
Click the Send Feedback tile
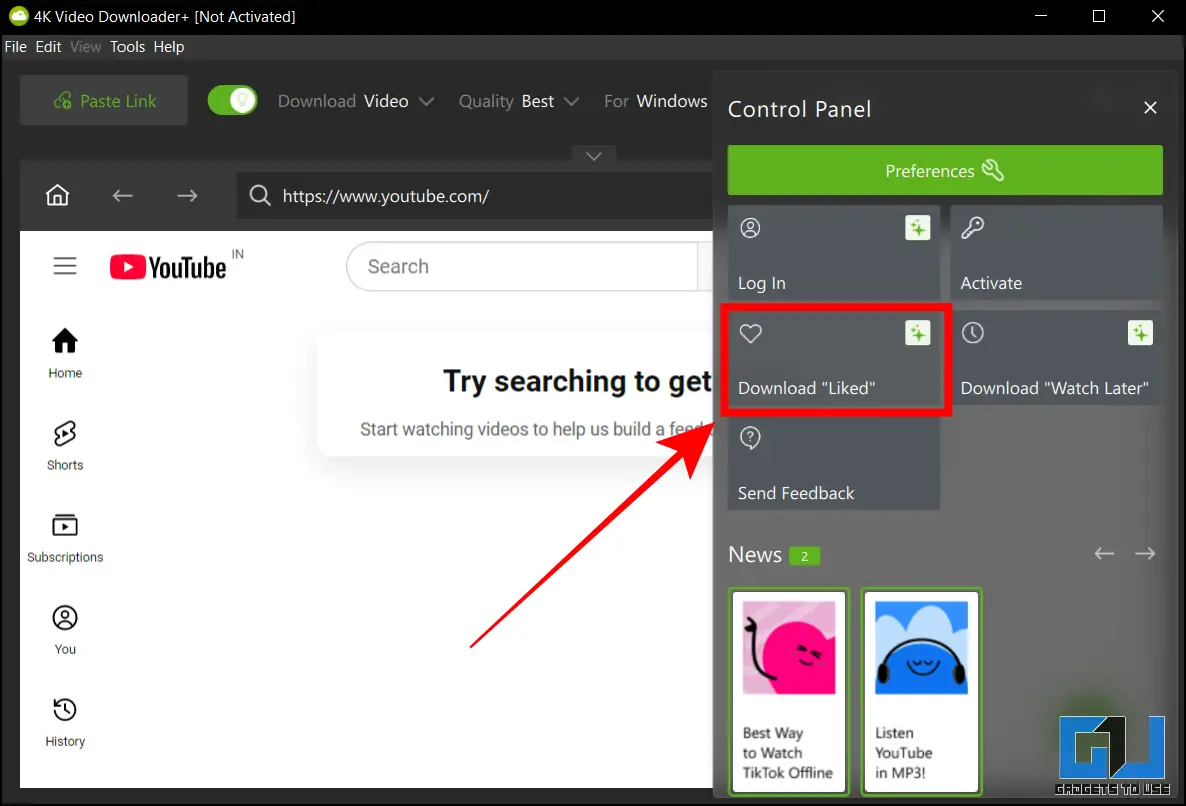tap(834, 463)
